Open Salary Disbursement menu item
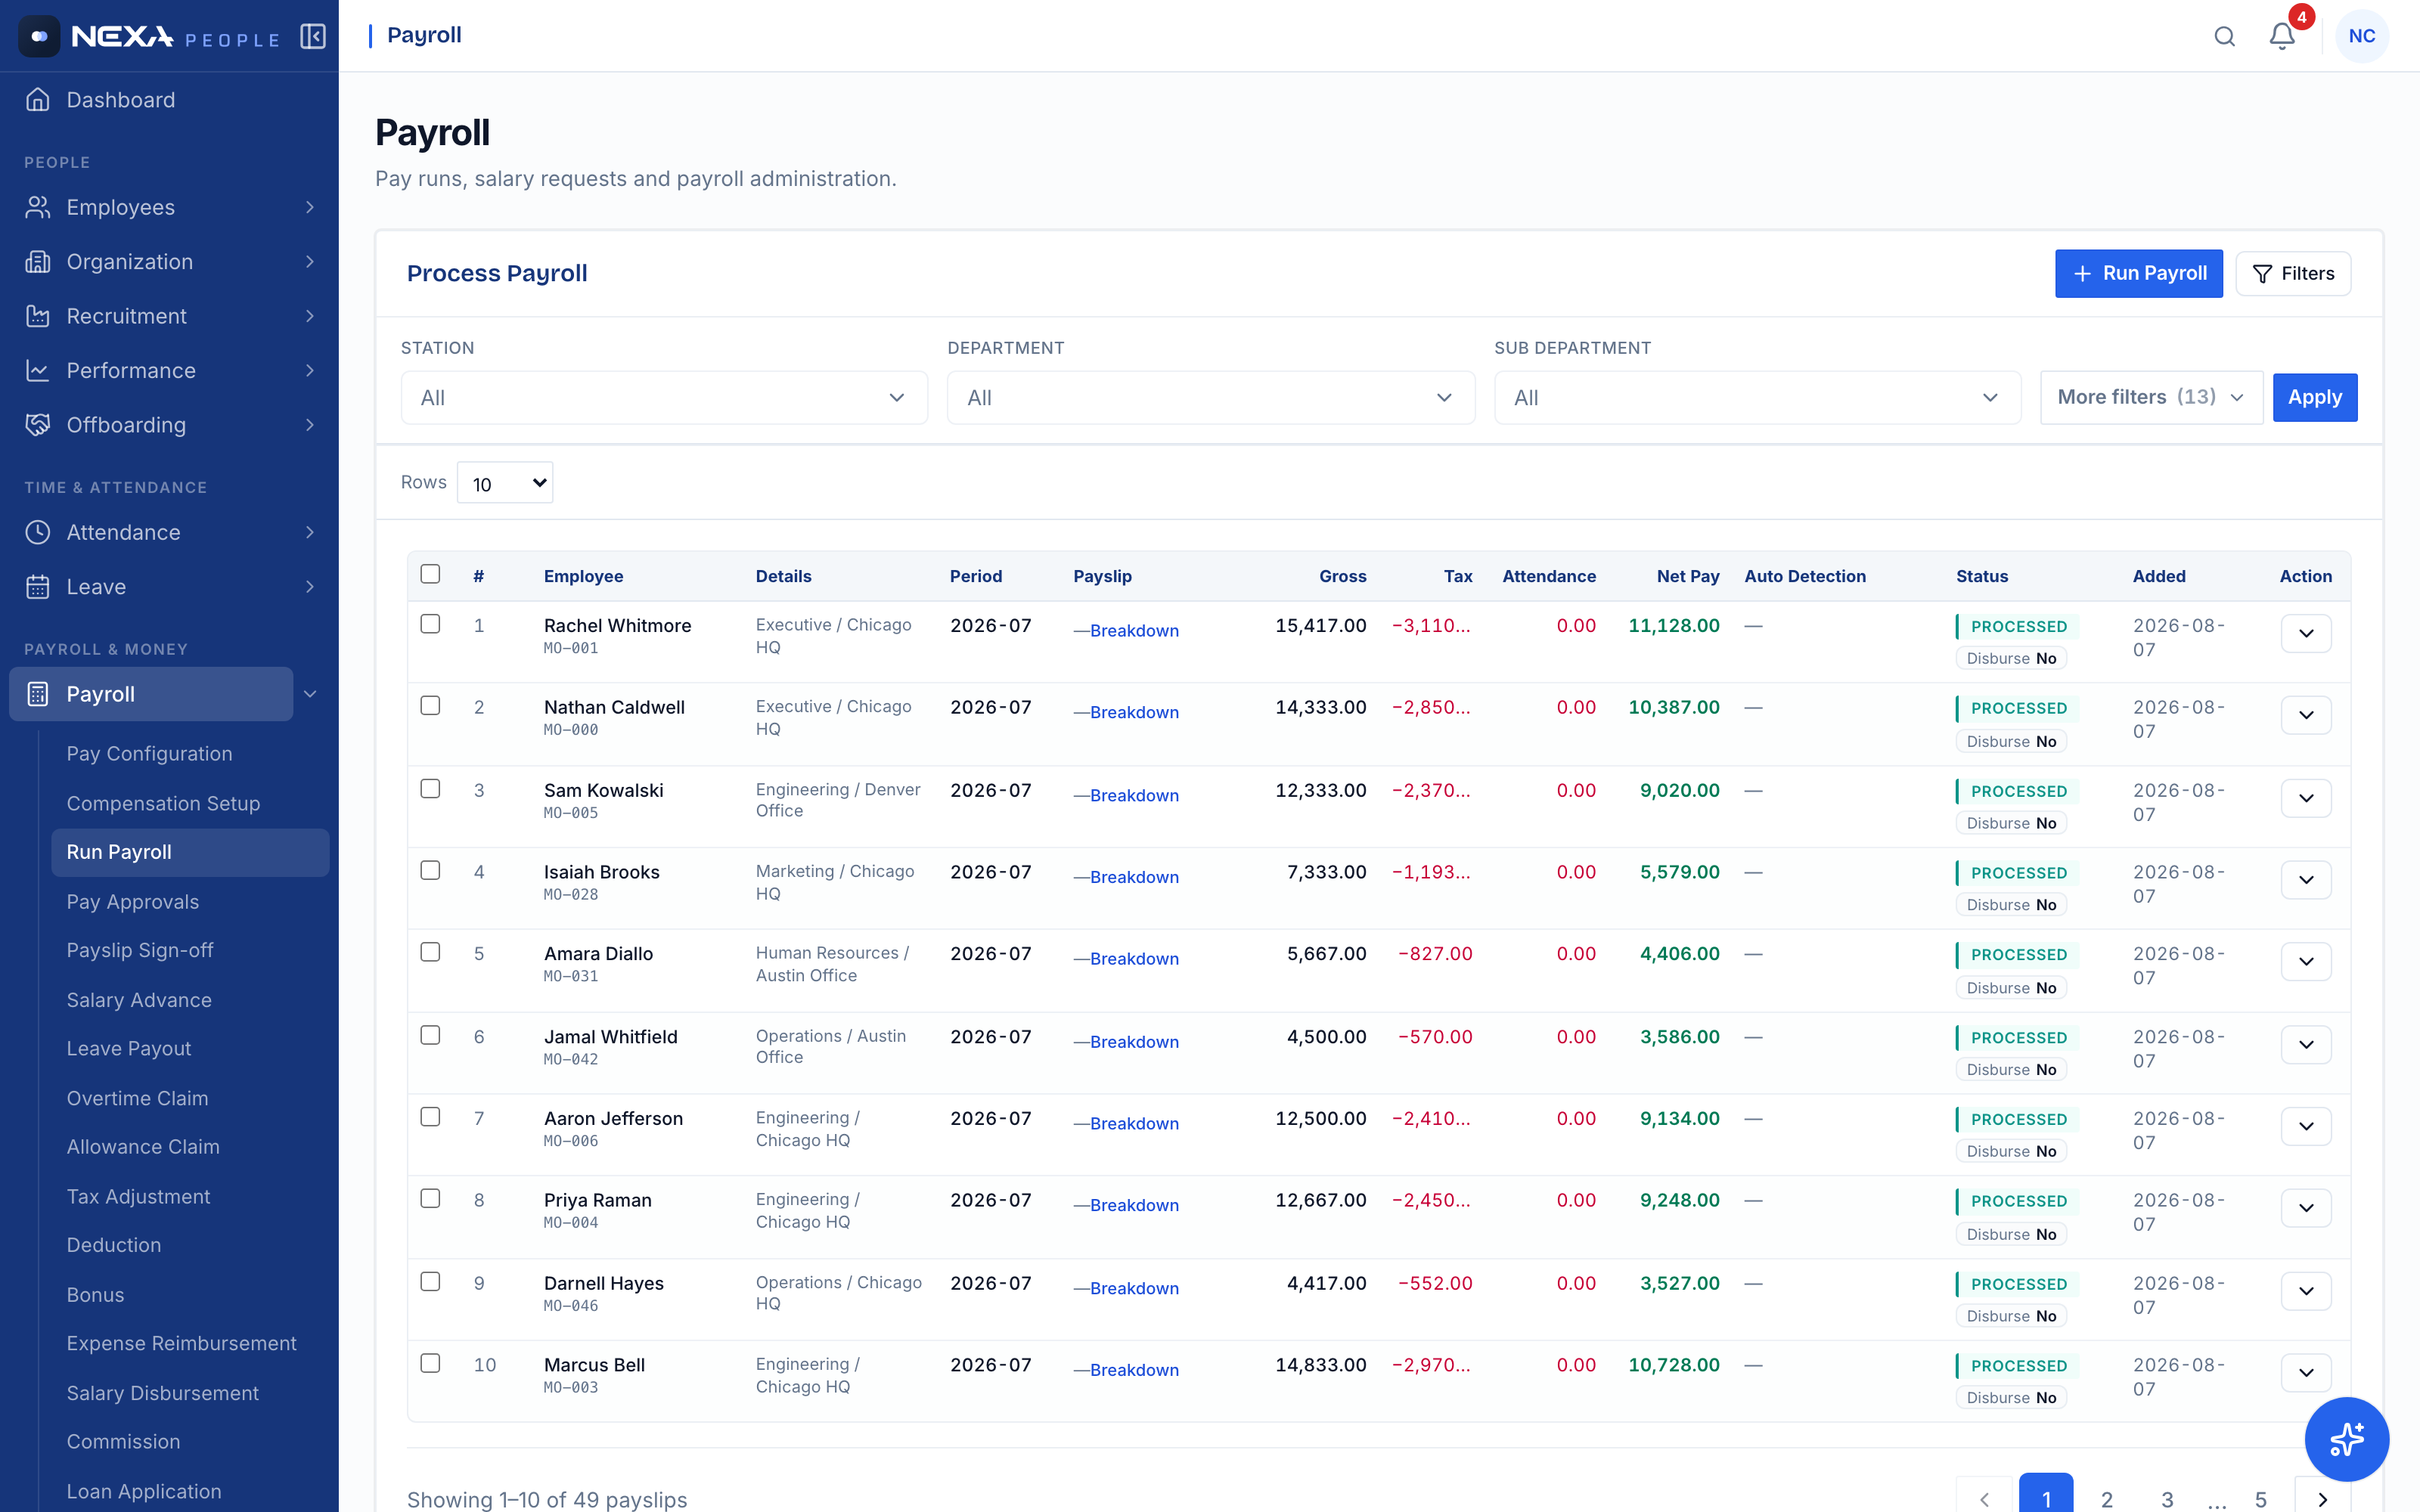Screen dimensions: 2420x1512 162,1393
